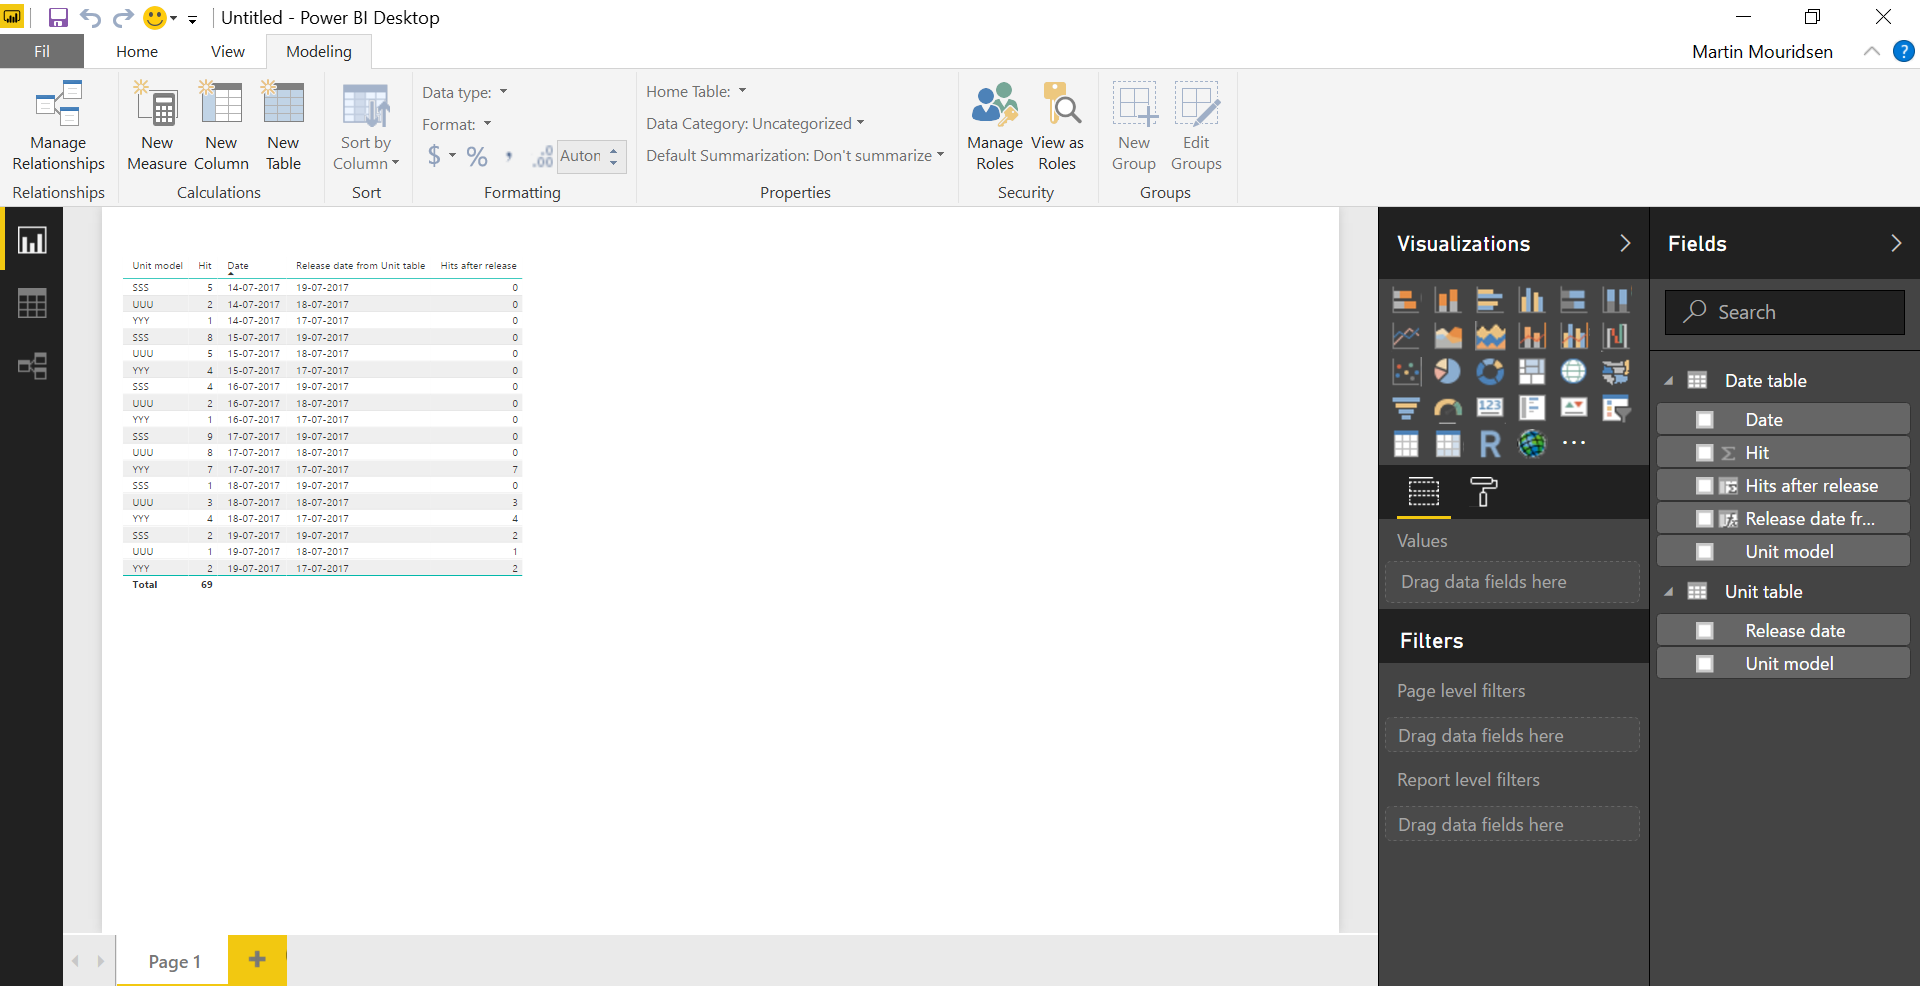Create a New Table
The width and height of the screenshot is (1920, 986).
283,127
